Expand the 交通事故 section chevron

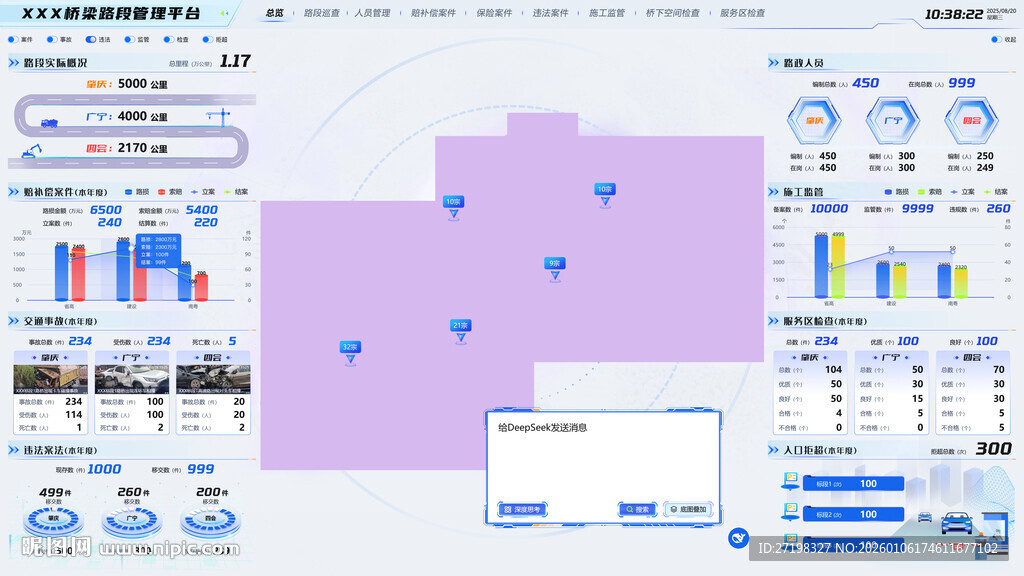(13, 321)
